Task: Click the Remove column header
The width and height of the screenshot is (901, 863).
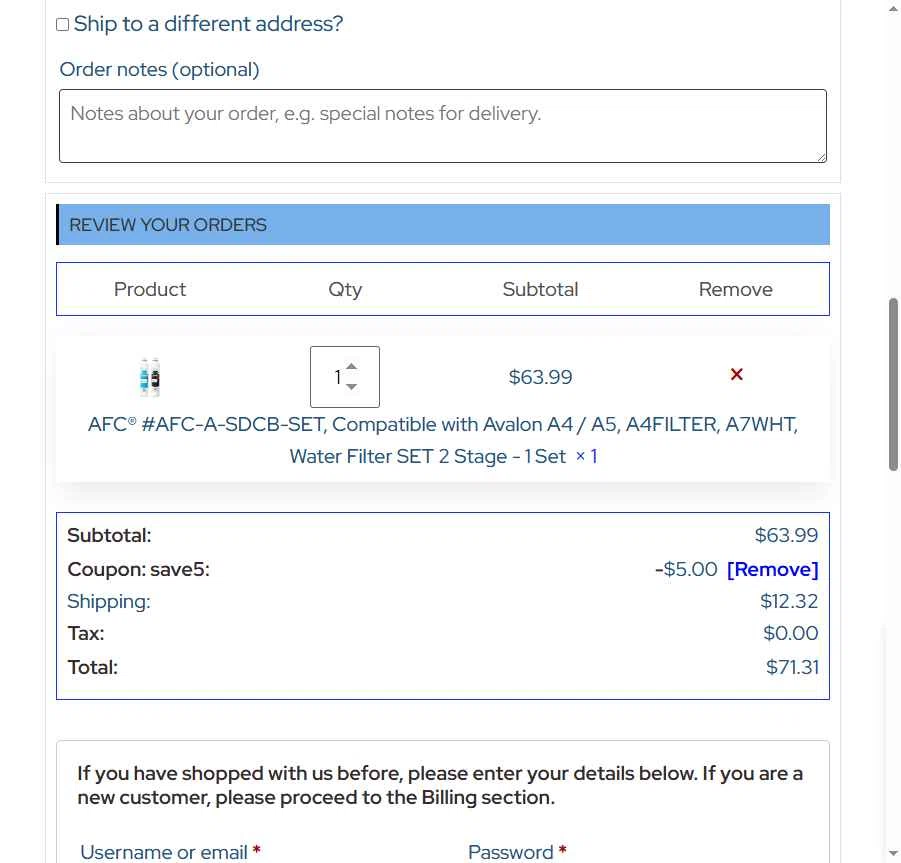Action: click(736, 289)
